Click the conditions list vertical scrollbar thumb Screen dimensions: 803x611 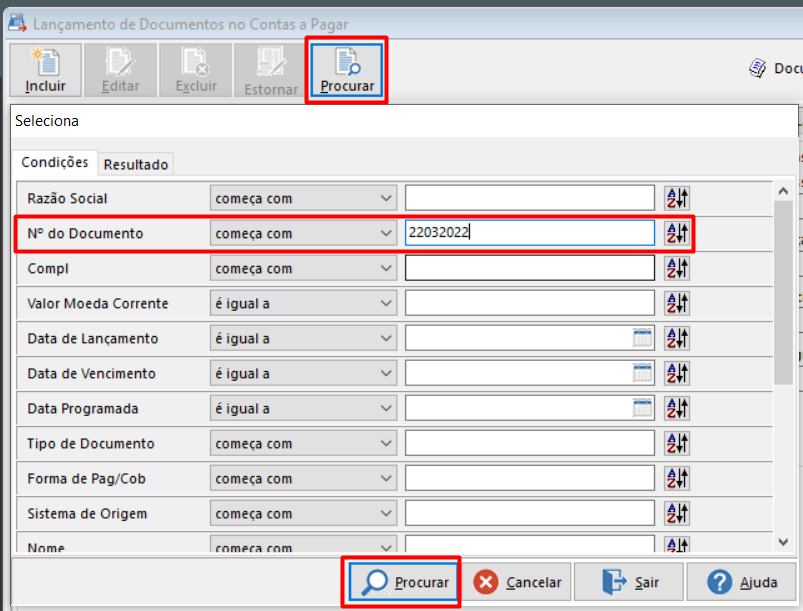point(783,292)
